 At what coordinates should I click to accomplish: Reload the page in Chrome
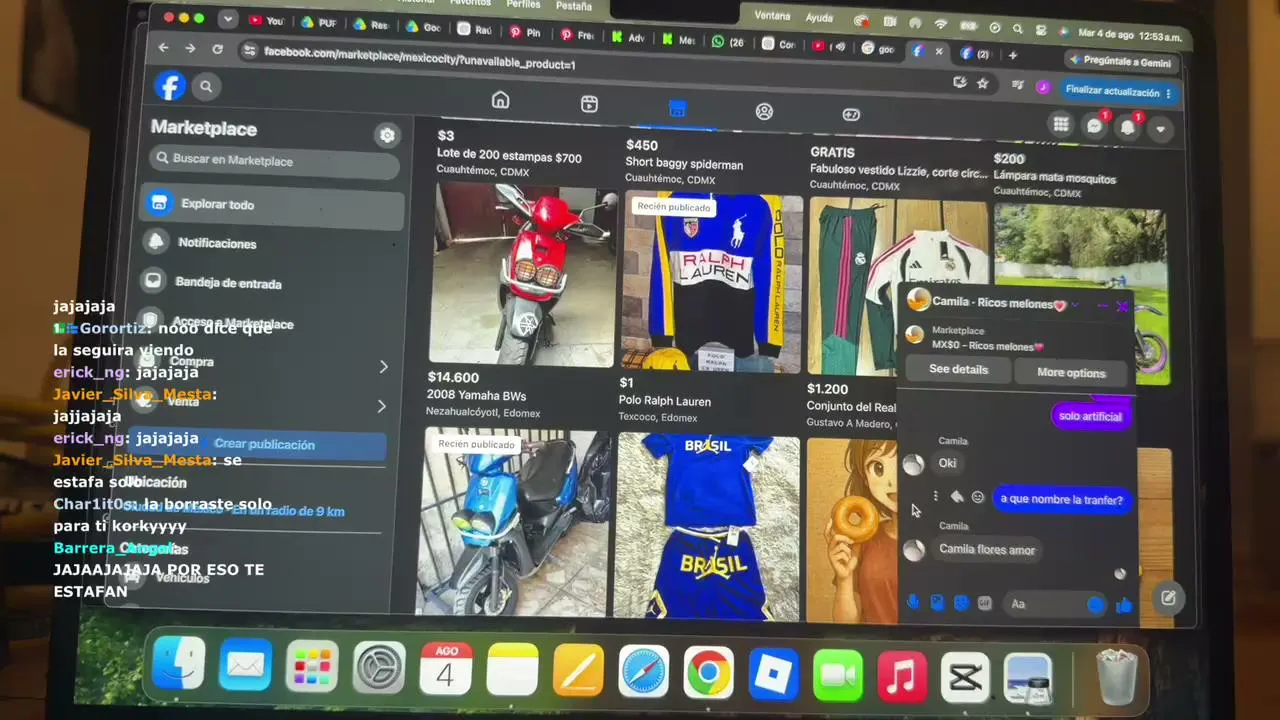pos(218,48)
